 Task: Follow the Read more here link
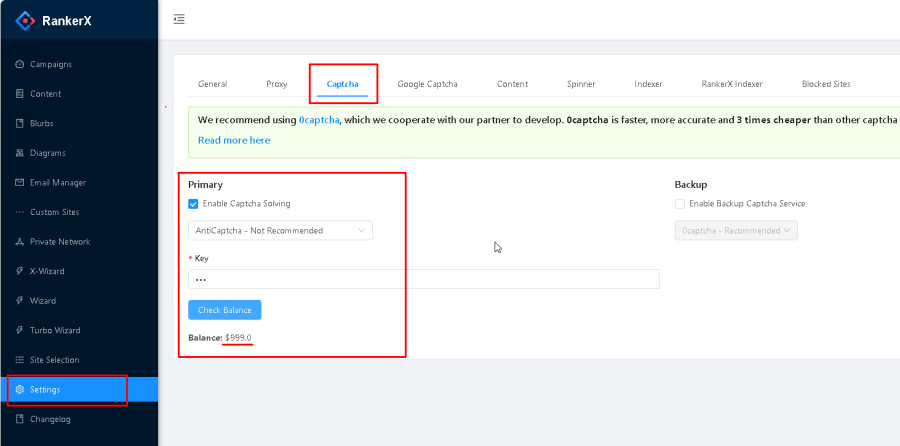pyautogui.click(x=234, y=141)
